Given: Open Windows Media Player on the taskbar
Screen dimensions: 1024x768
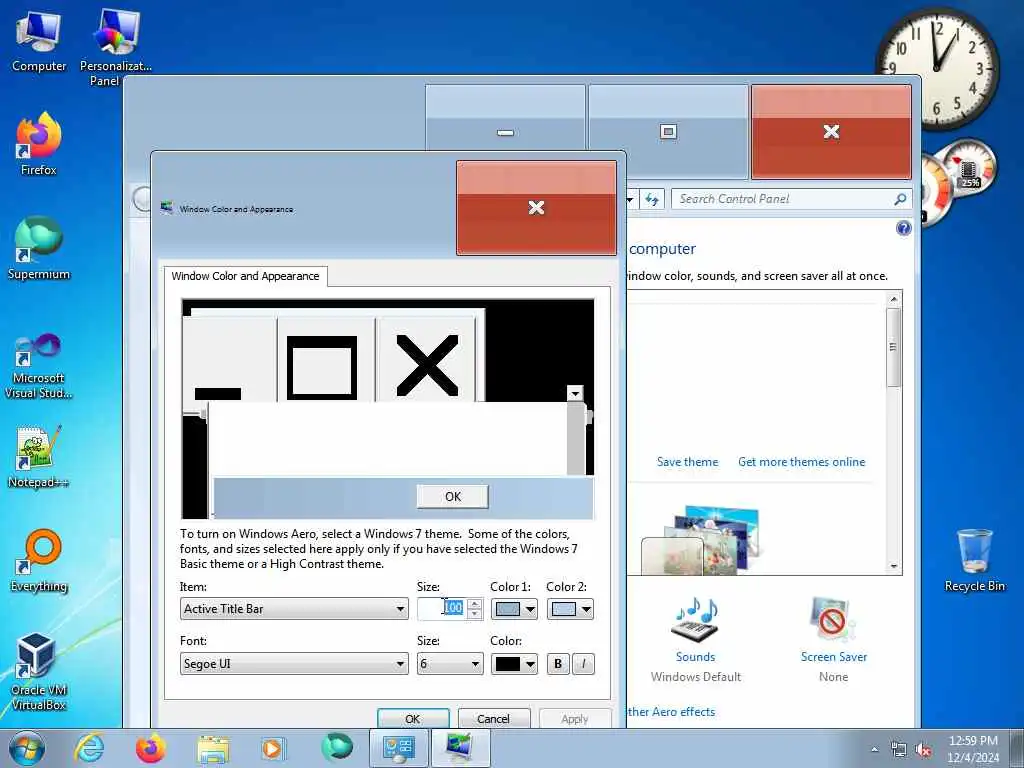Looking at the screenshot, I should [x=272, y=748].
